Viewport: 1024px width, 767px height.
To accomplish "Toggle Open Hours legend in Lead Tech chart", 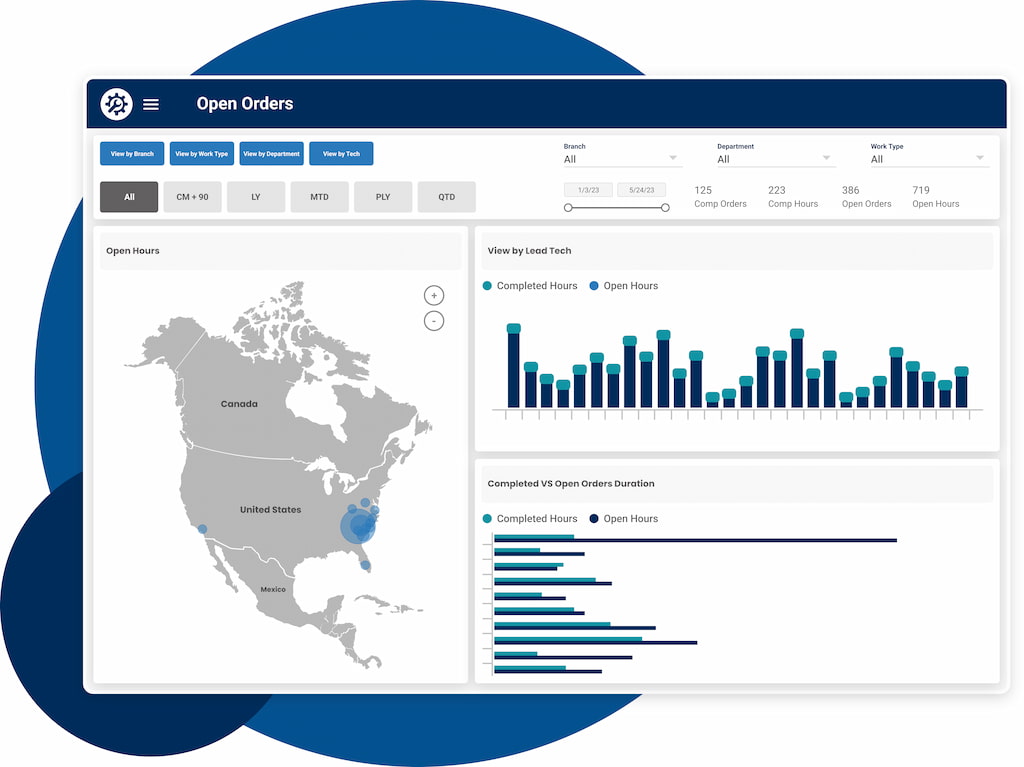I will [623, 286].
